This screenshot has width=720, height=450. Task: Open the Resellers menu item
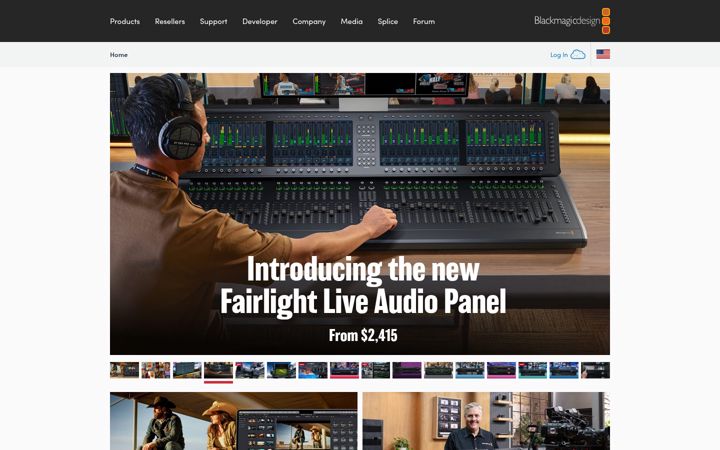(169, 21)
